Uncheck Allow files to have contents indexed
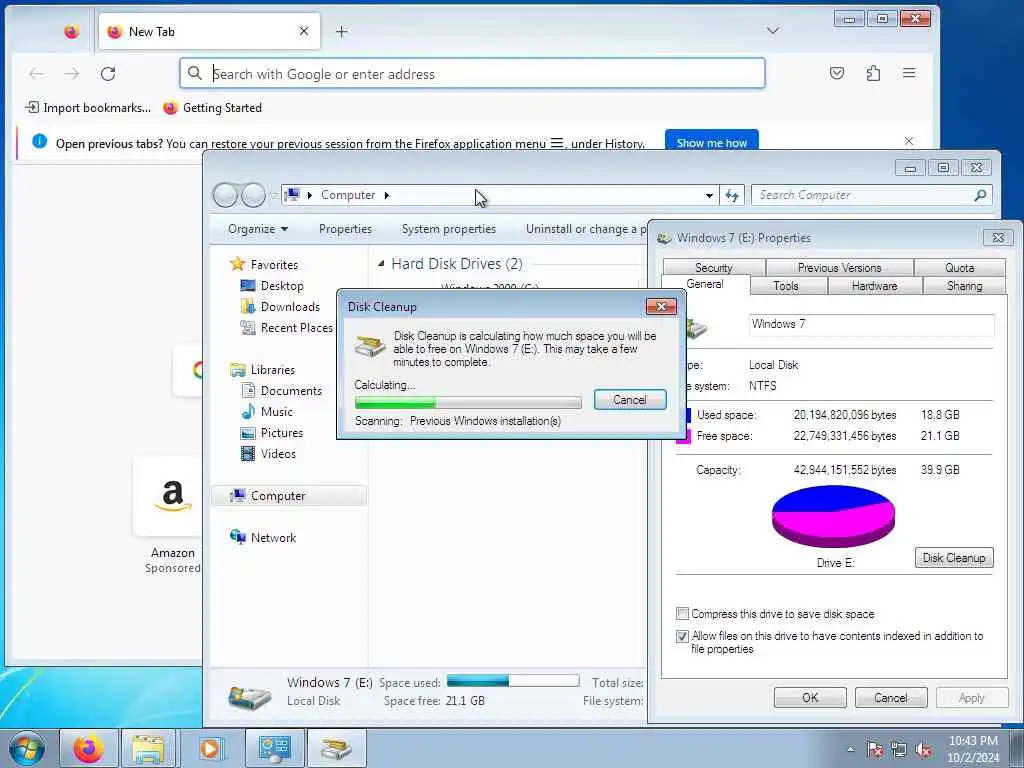The height and width of the screenshot is (768, 1024). (x=682, y=636)
